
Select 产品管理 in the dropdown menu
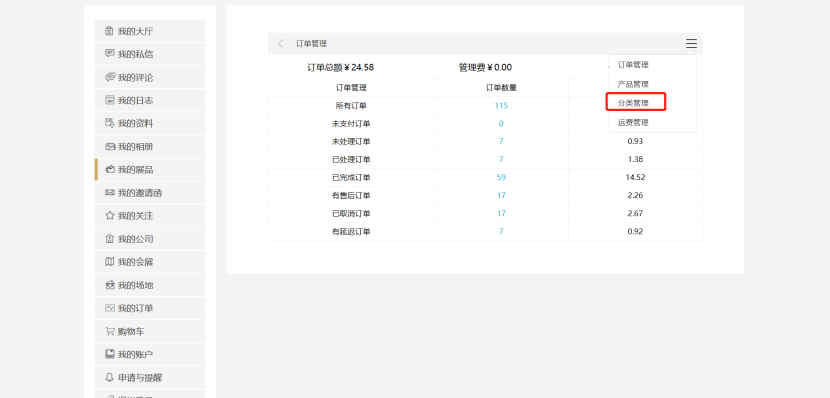(633, 84)
